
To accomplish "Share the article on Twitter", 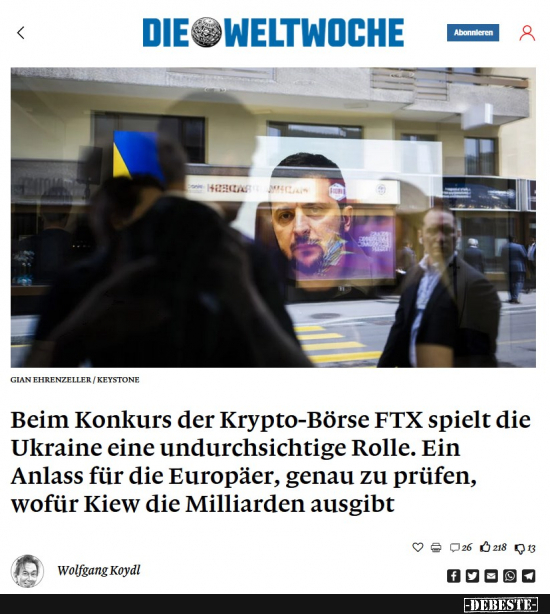I will pyautogui.click(x=472, y=576).
